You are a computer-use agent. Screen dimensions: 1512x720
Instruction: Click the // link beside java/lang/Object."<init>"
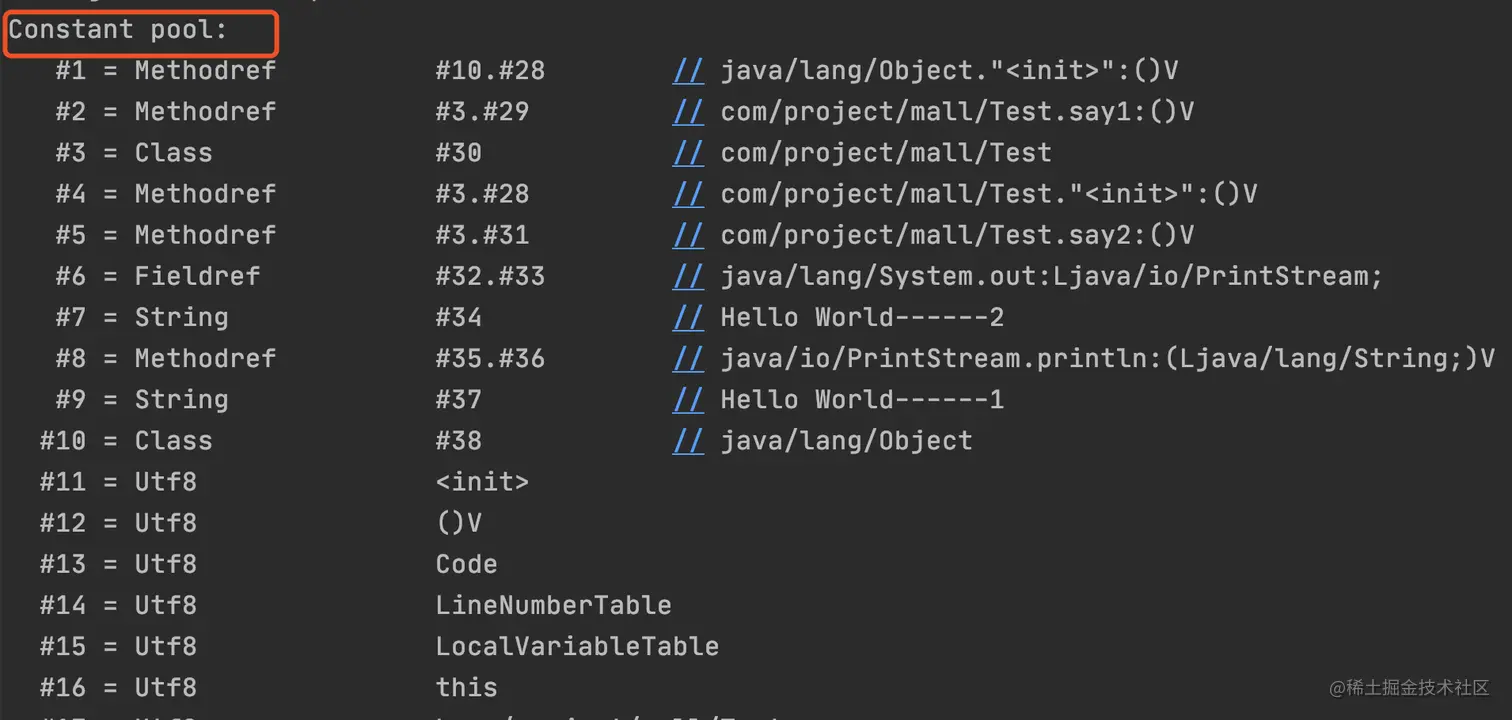688,70
